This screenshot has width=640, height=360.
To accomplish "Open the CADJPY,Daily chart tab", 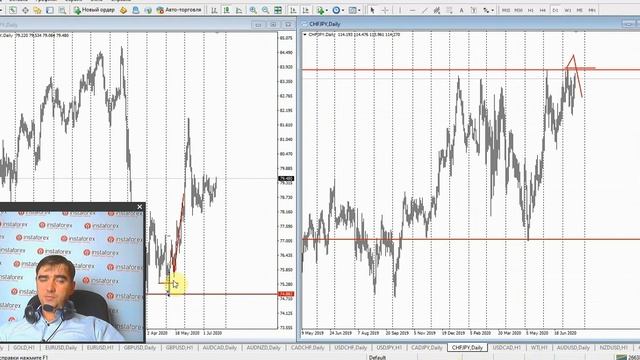I will tap(427, 348).
